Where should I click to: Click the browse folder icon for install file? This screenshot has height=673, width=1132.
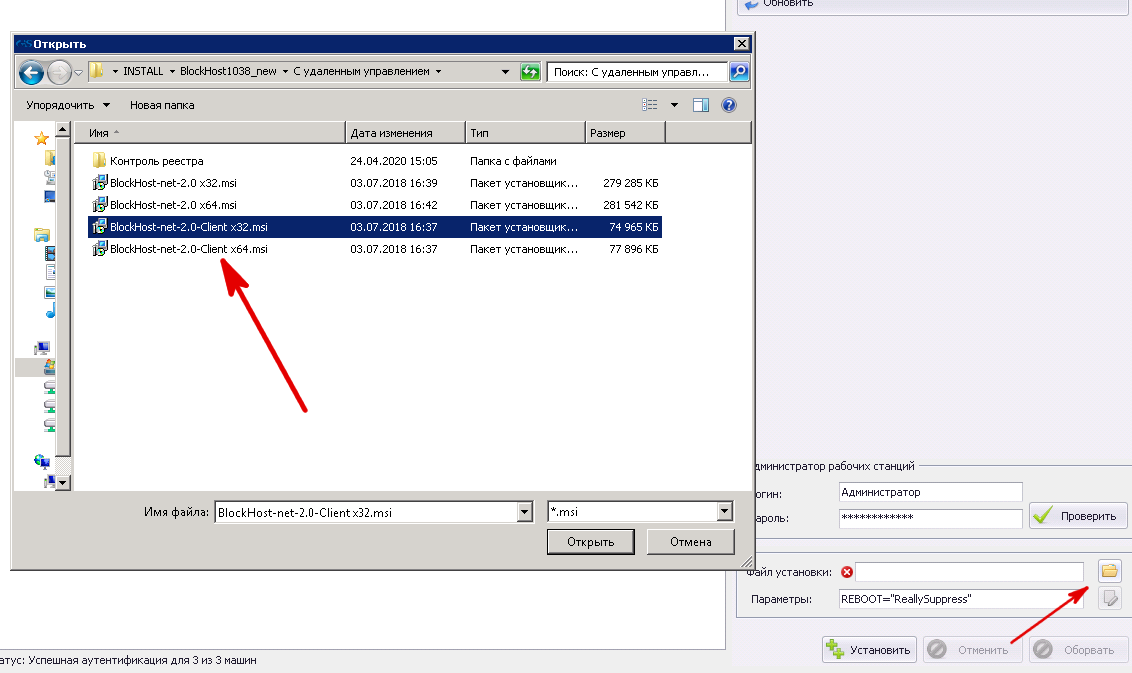(1110, 570)
